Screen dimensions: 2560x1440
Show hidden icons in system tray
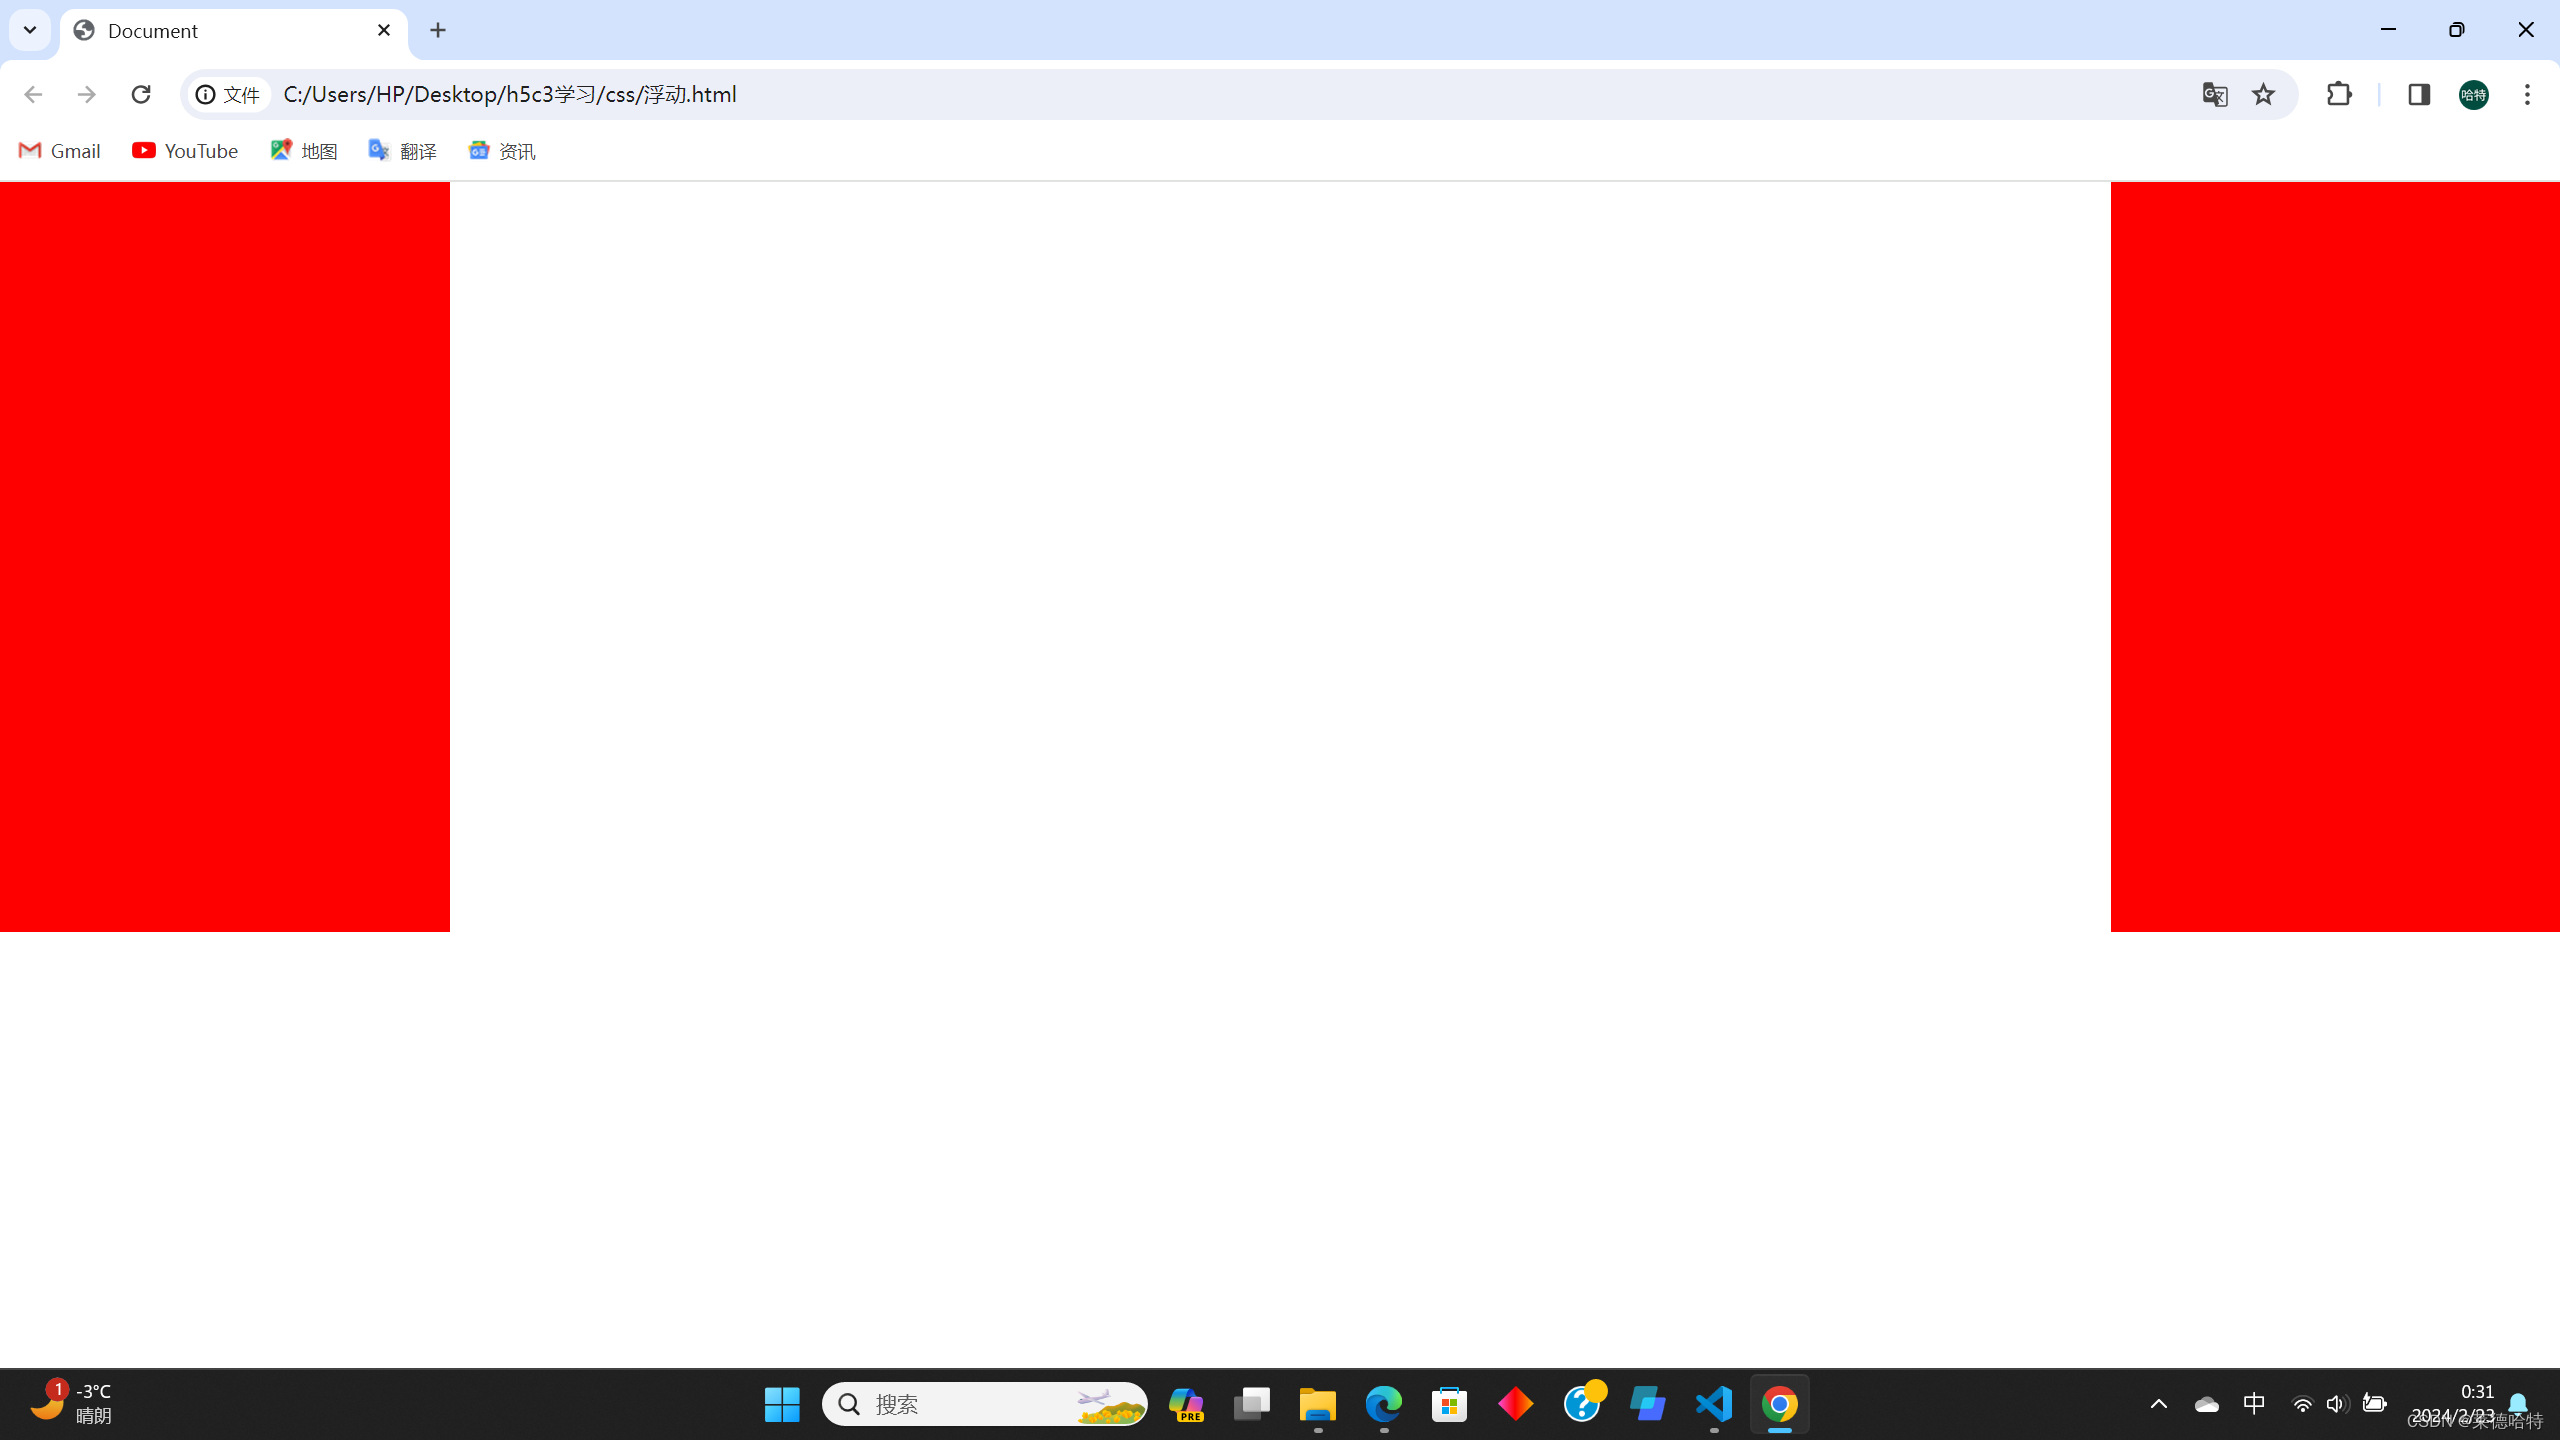[2158, 1404]
